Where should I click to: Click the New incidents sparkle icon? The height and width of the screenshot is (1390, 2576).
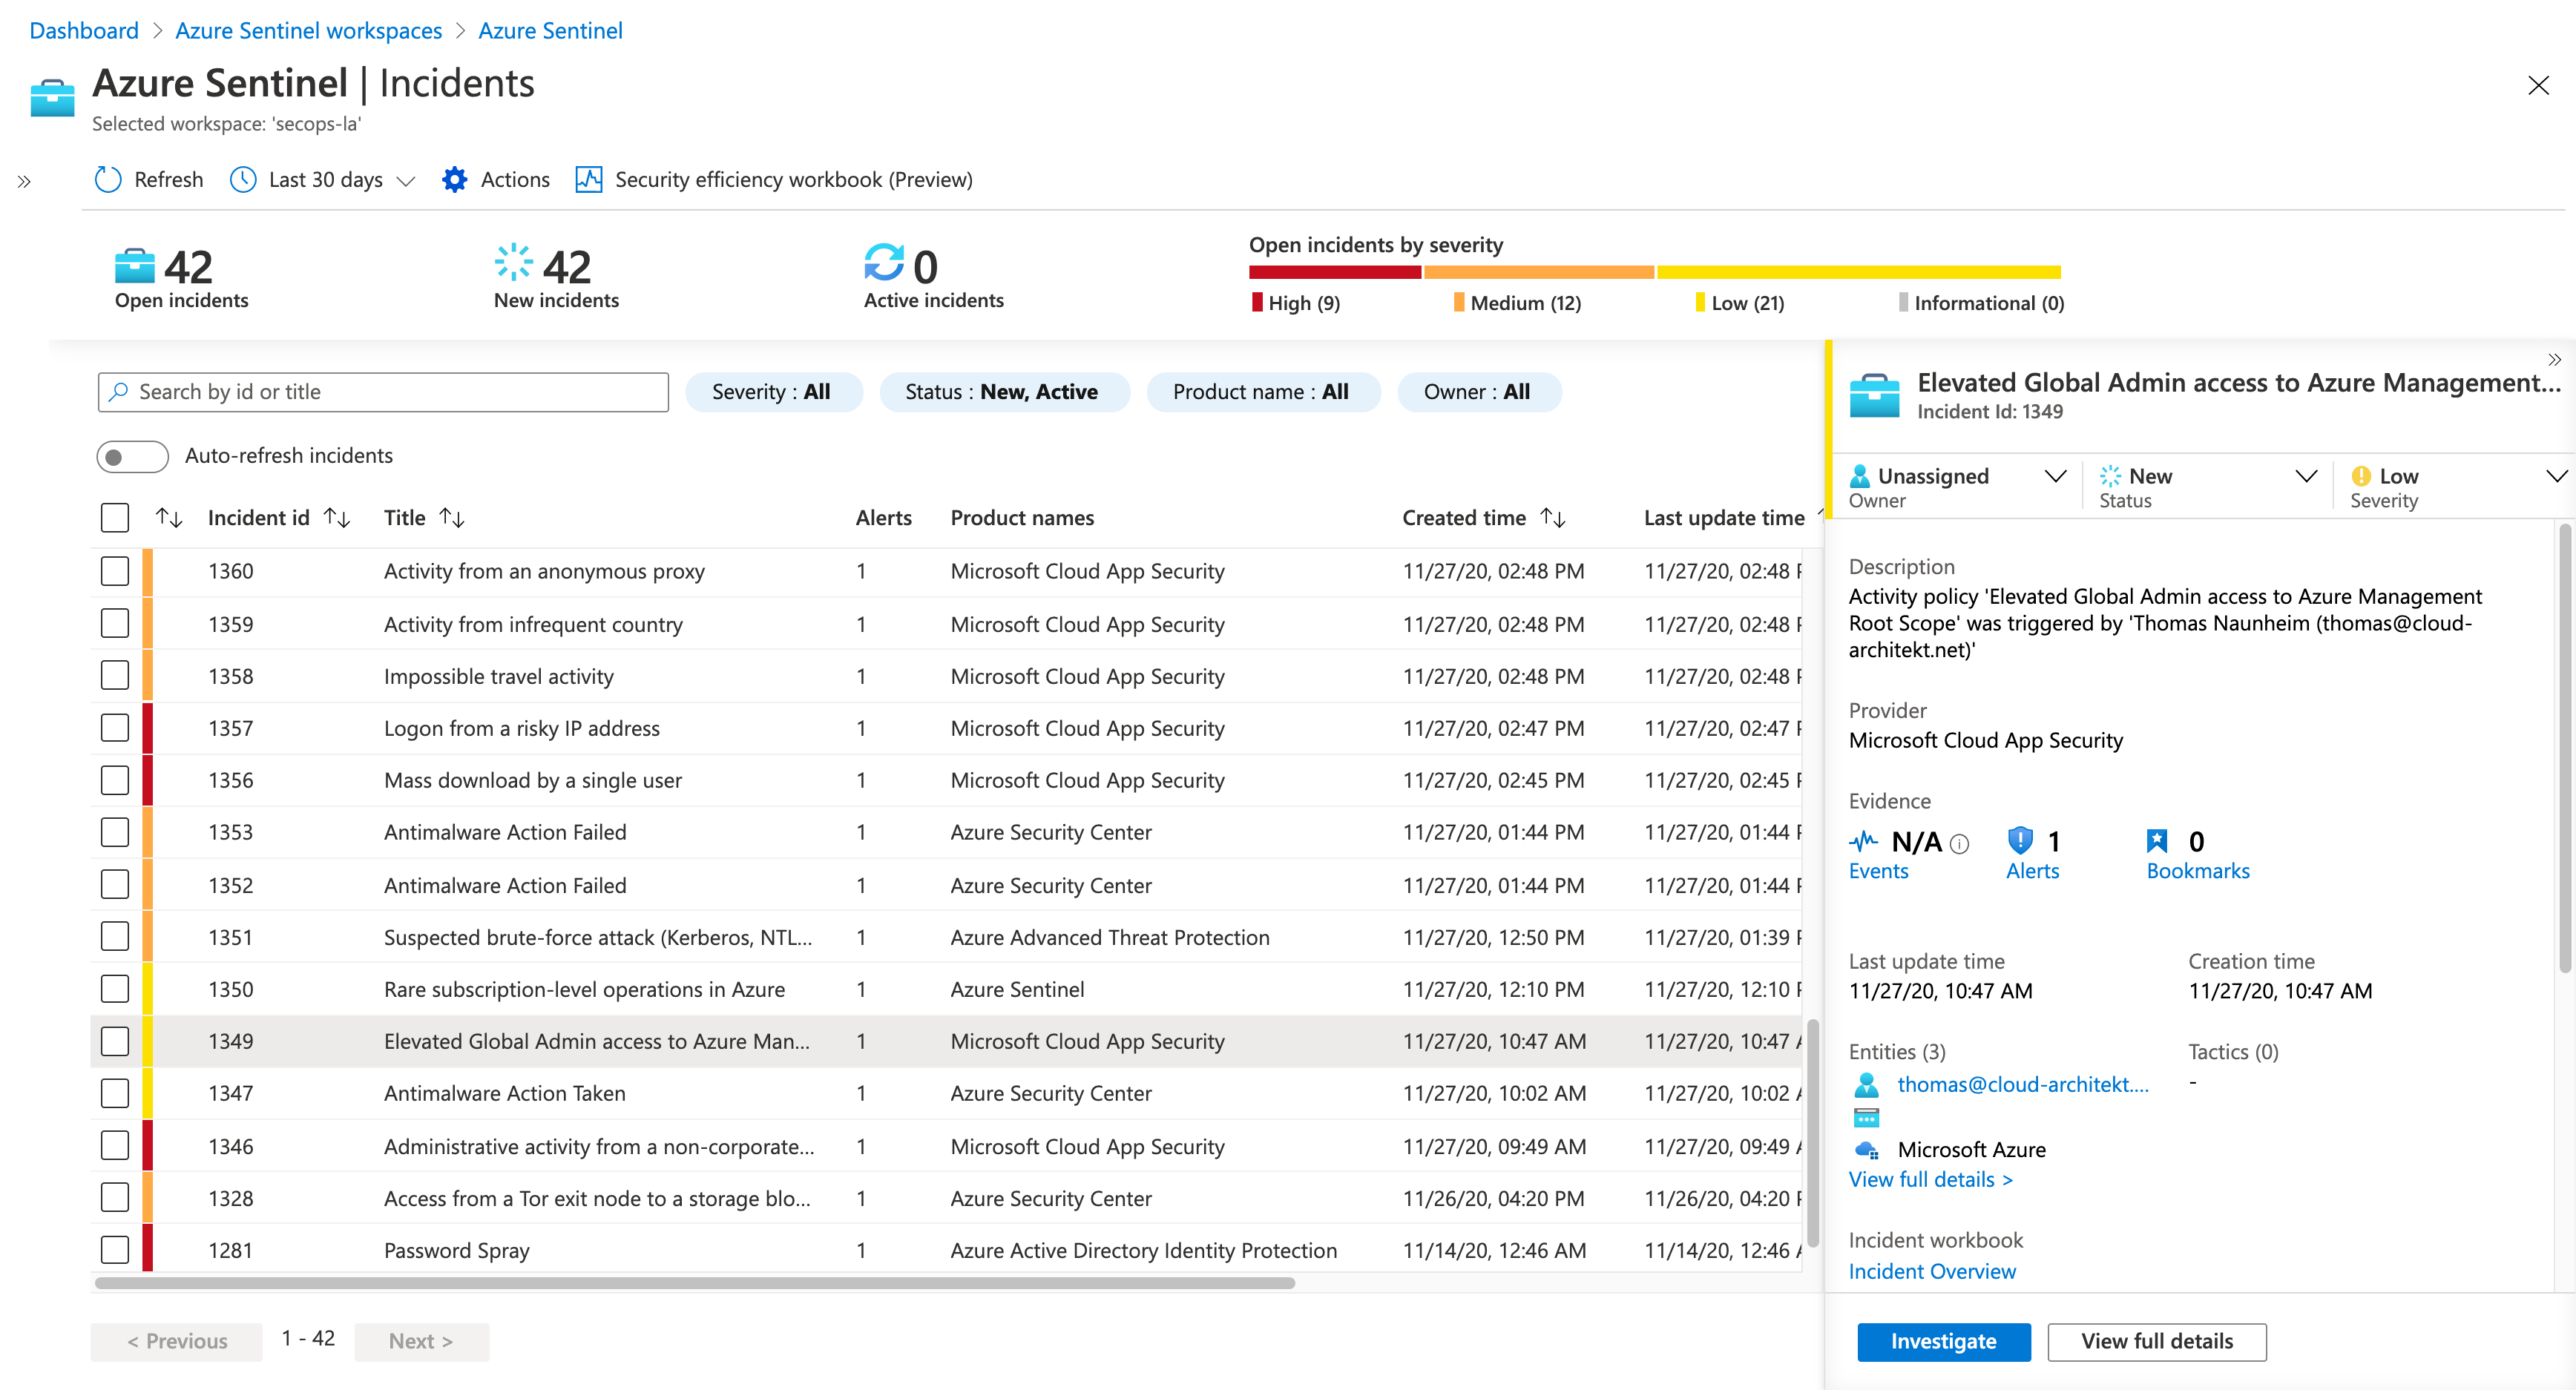coord(514,262)
